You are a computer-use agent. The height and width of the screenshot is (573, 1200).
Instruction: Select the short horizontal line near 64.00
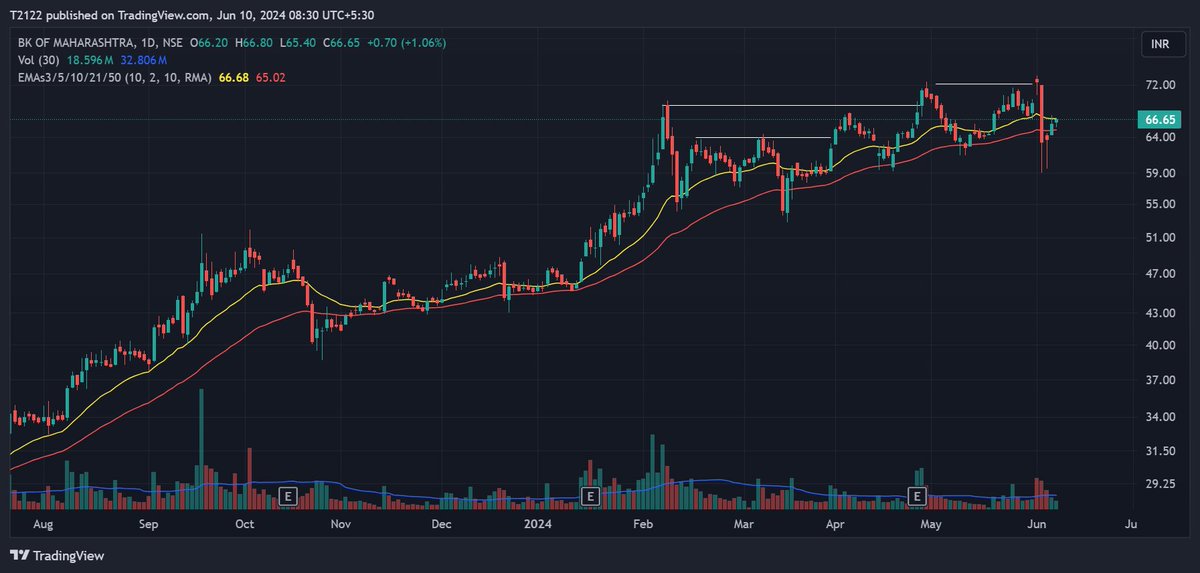point(763,138)
